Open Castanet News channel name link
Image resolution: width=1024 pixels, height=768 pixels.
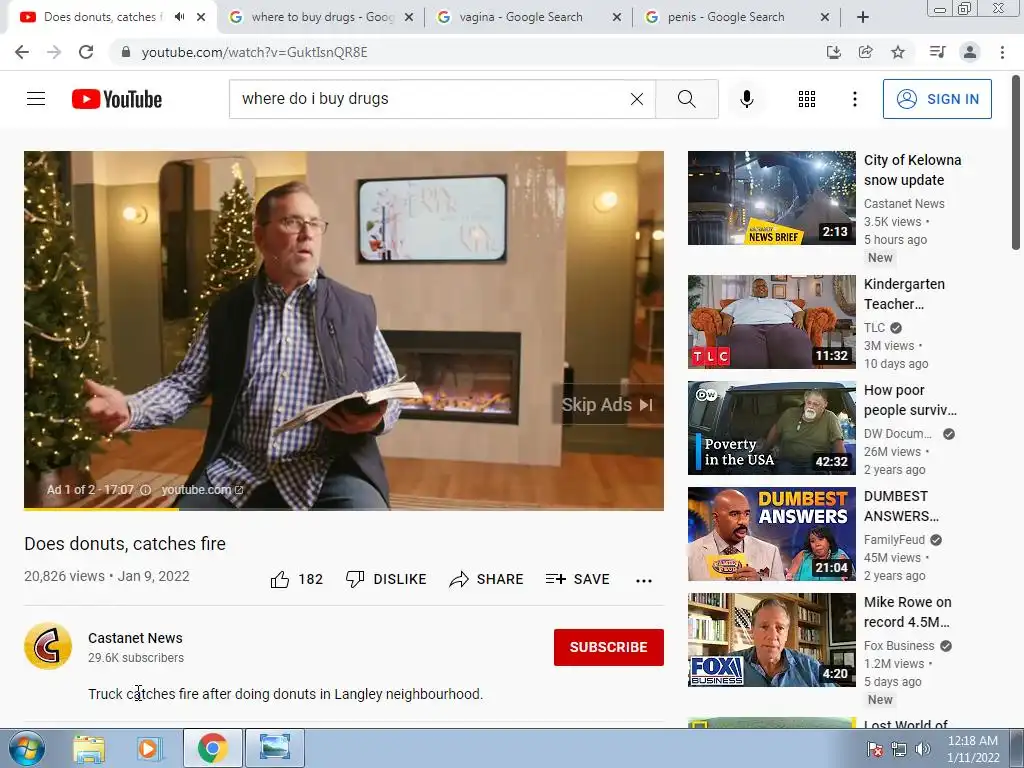(135, 638)
